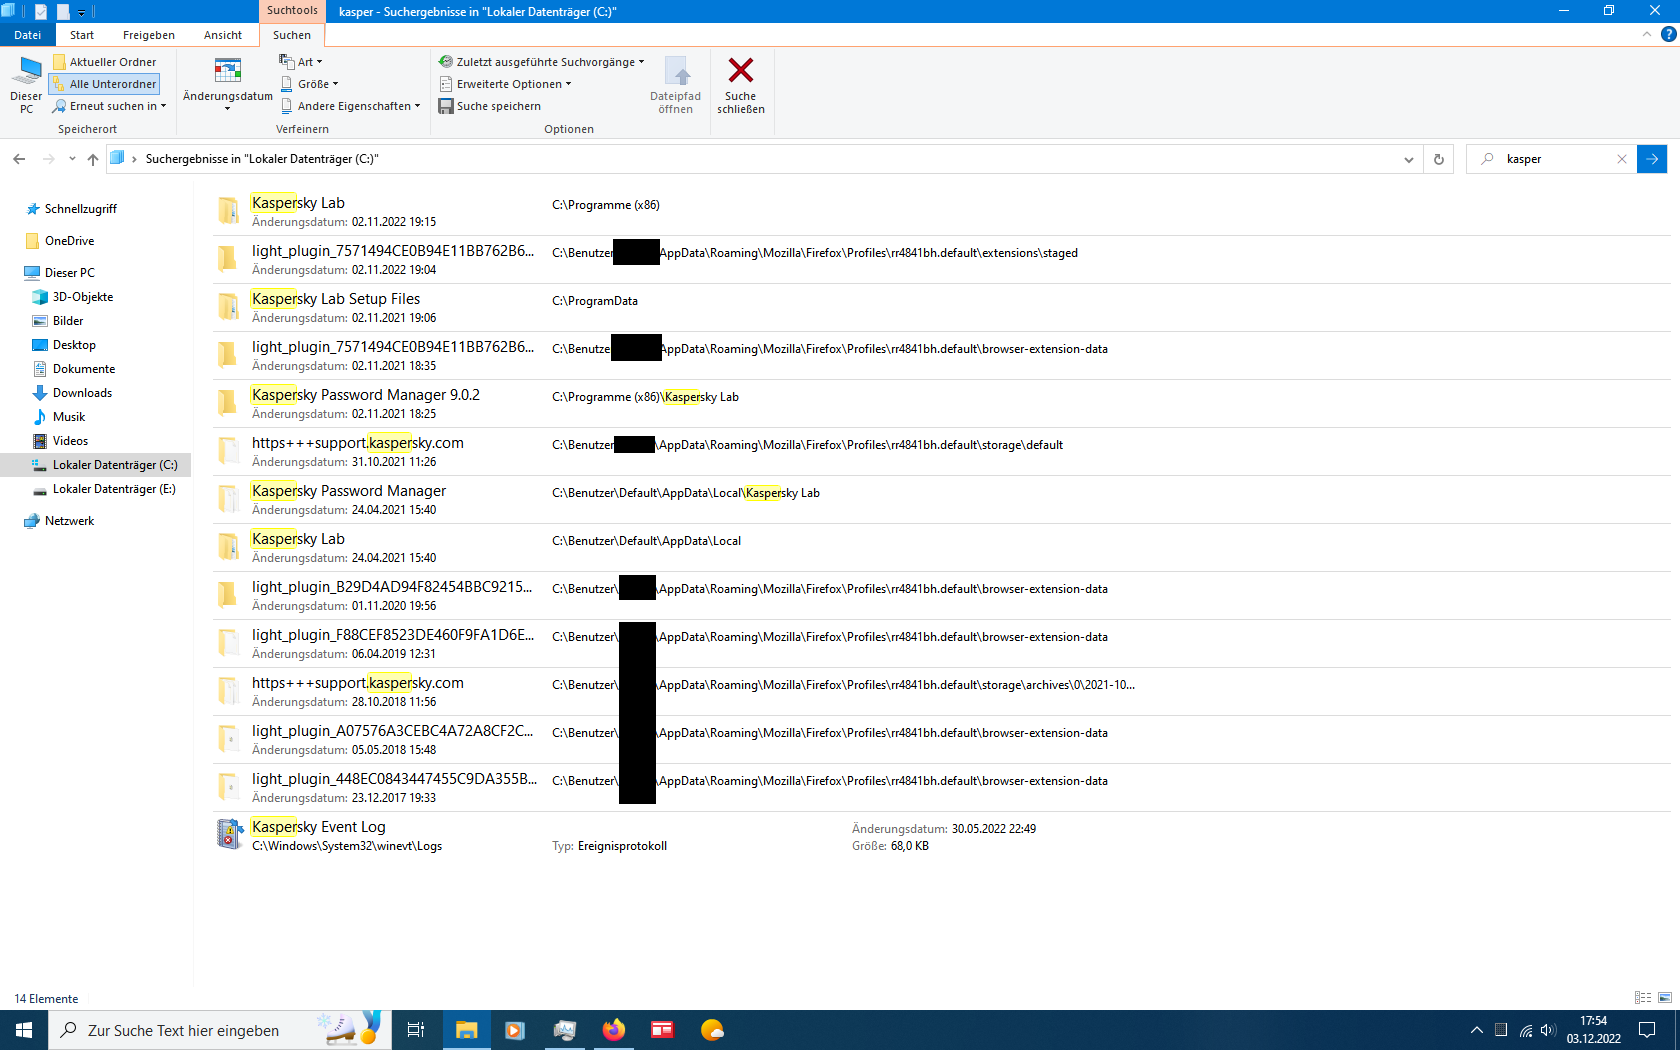
Task: Navigate back using the back arrow
Action: pyautogui.click(x=18, y=158)
